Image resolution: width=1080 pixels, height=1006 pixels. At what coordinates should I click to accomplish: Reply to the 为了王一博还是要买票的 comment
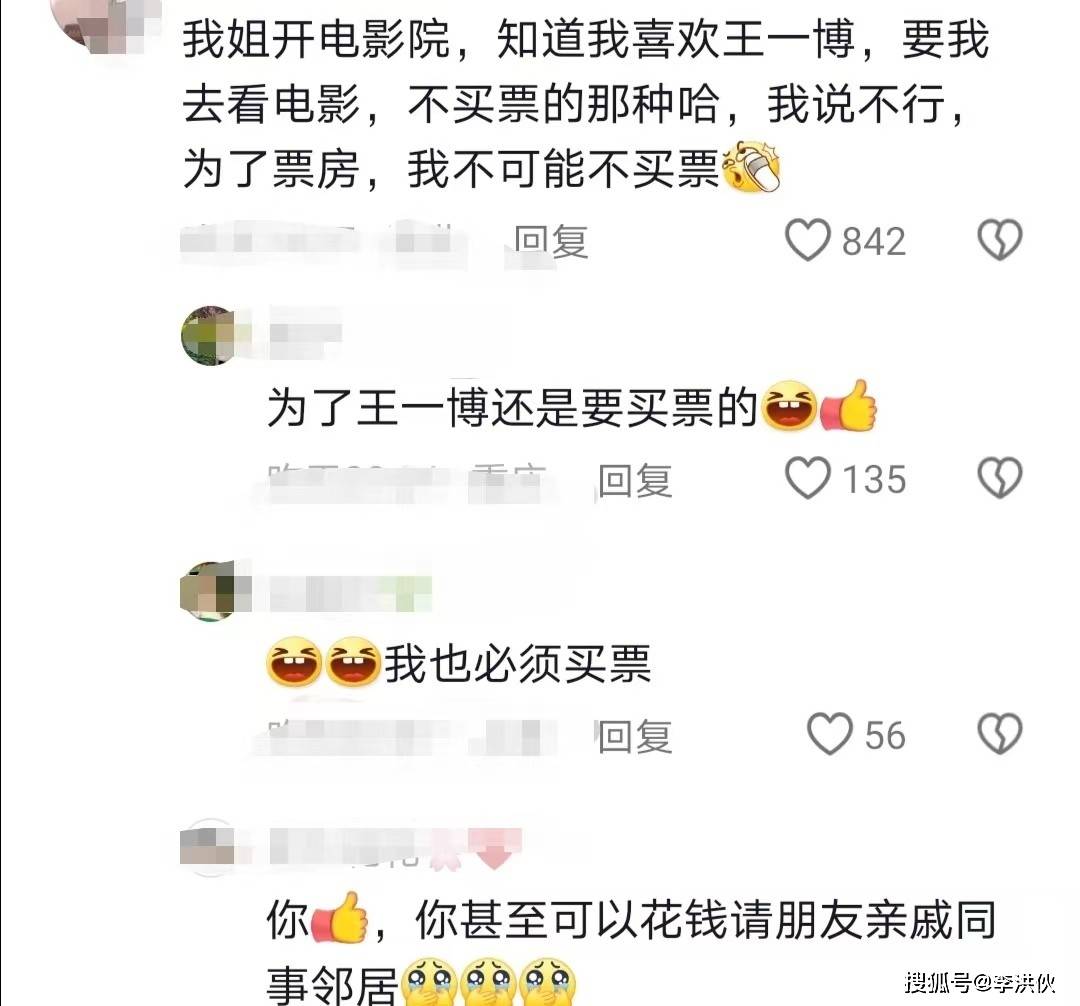coord(634,480)
